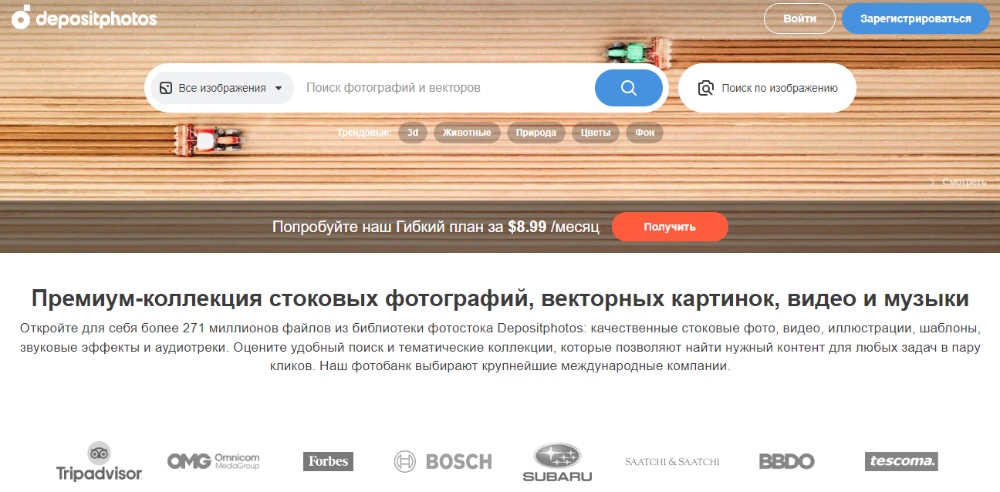Select the "Животные" trending tag
Viewport: 1000px width, 492px height.
pos(467,133)
